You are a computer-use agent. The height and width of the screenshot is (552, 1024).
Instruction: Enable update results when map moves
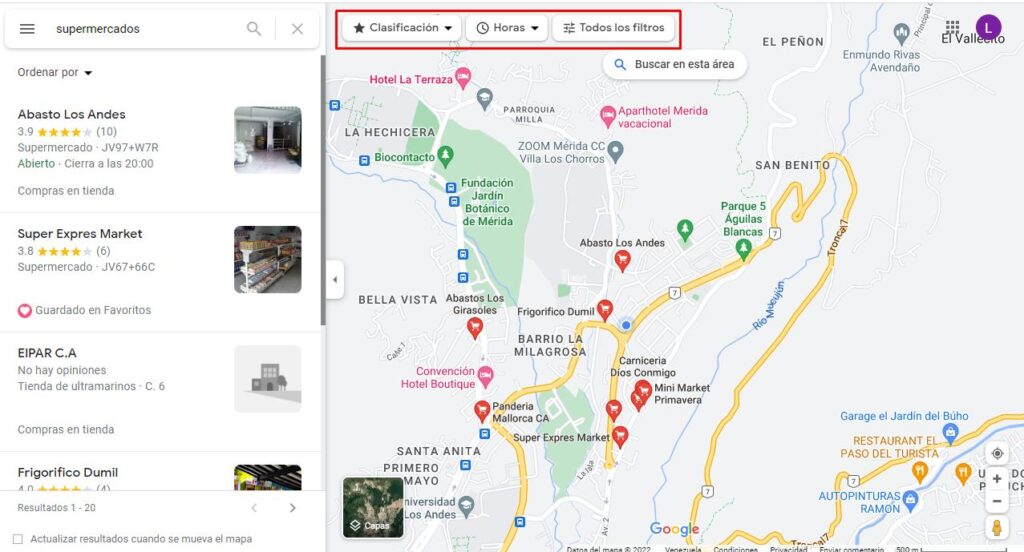pyautogui.click(x=18, y=539)
